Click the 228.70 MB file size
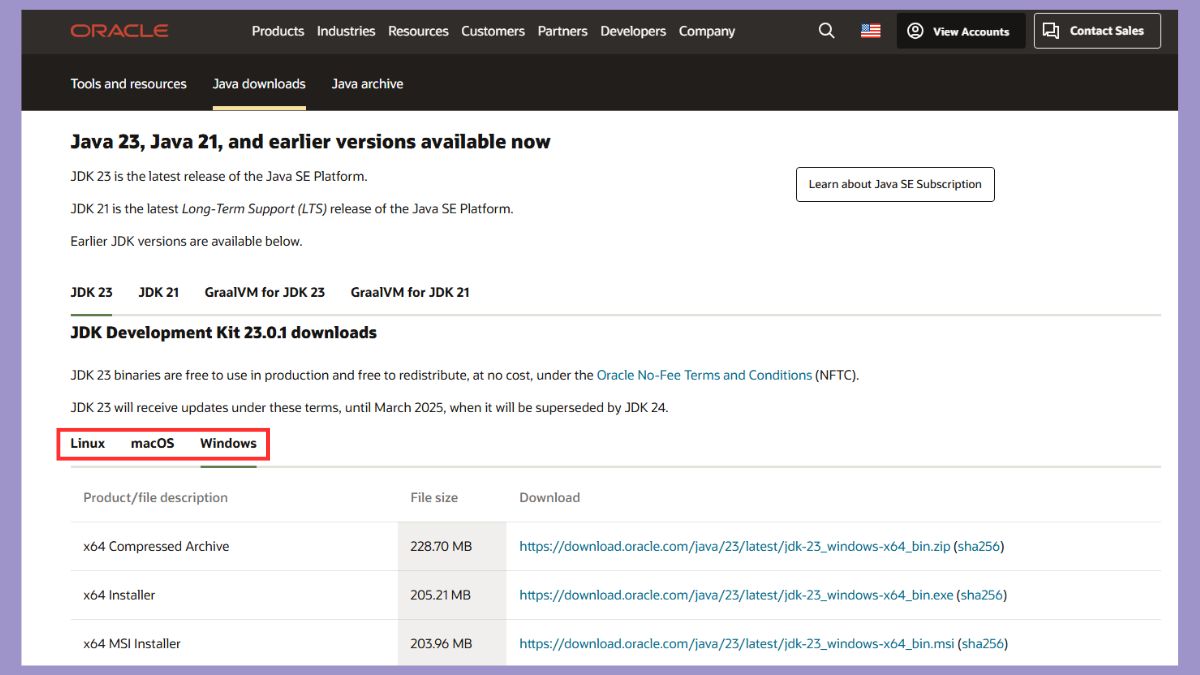Viewport: 1200px width, 675px height. 441,547
